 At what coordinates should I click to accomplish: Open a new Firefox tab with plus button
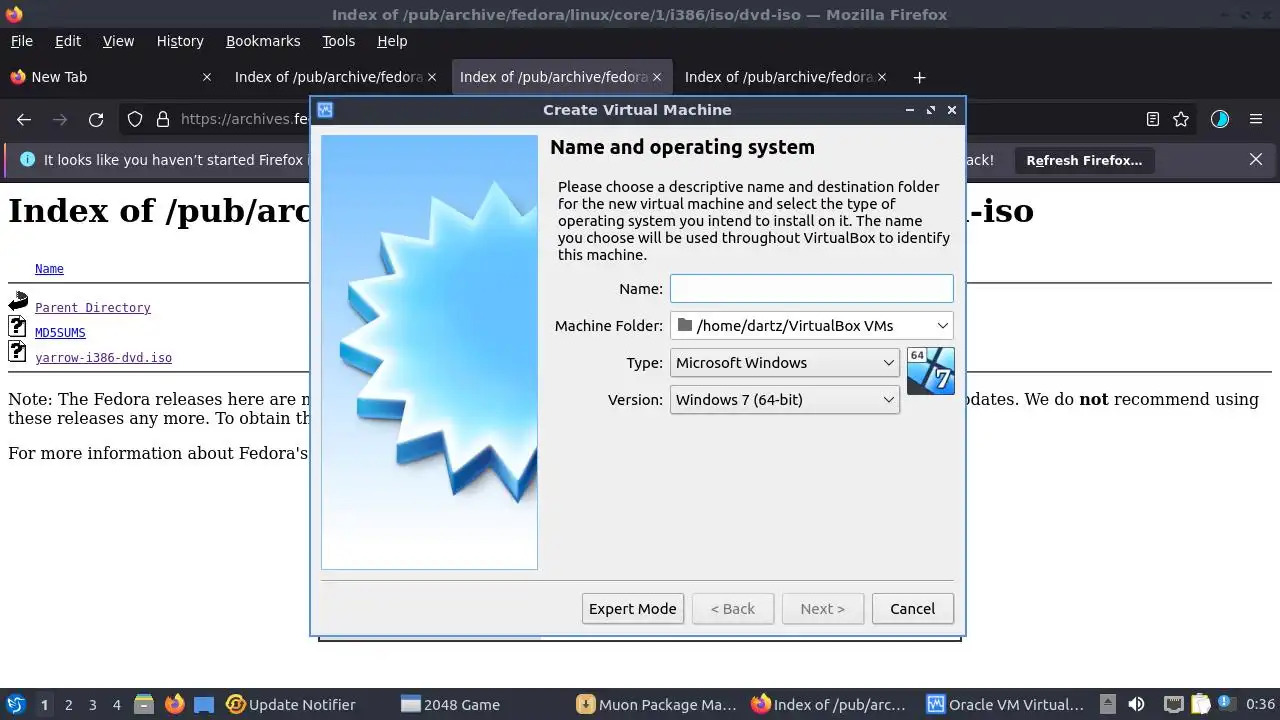[x=919, y=77]
